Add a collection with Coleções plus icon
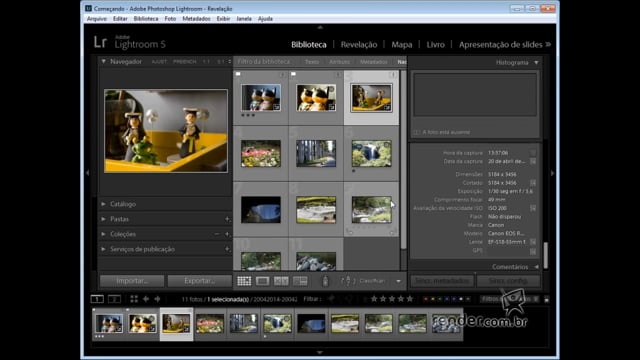This screenshot has width=640, height=360. pyautogui.click(x=227, y=234)
